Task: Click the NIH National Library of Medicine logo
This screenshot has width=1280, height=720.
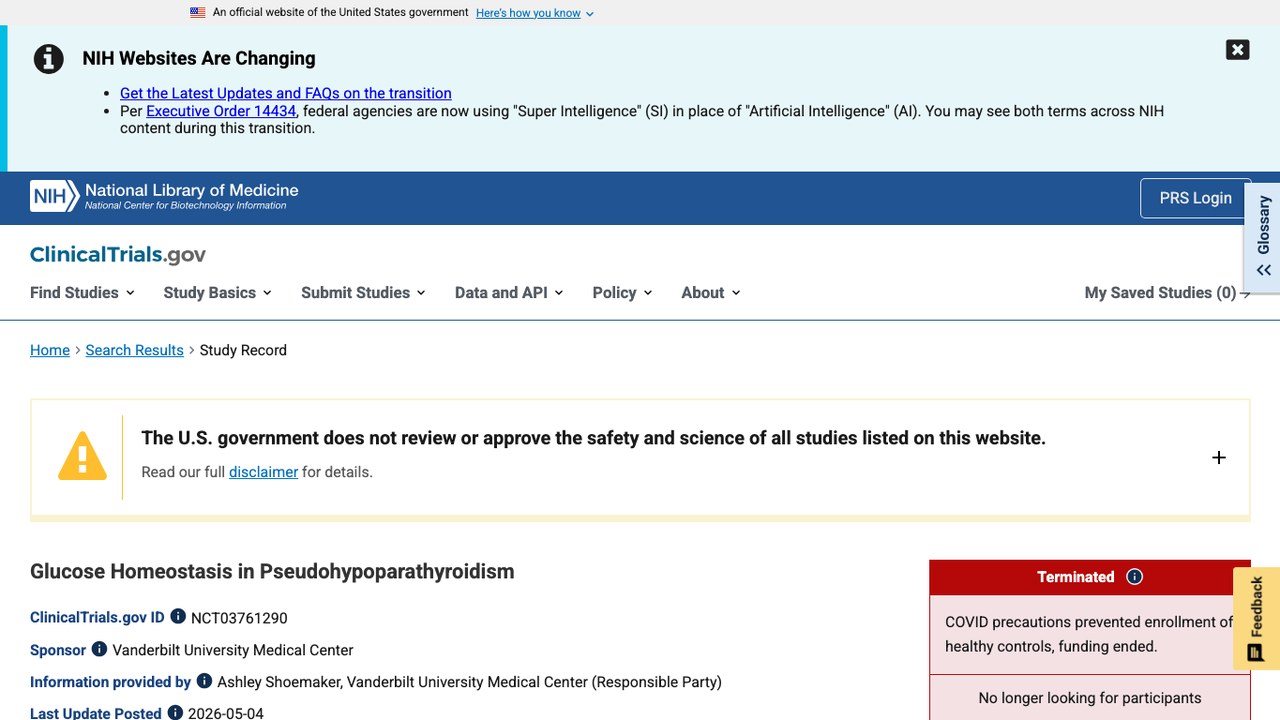Action: tap(165, 196)
